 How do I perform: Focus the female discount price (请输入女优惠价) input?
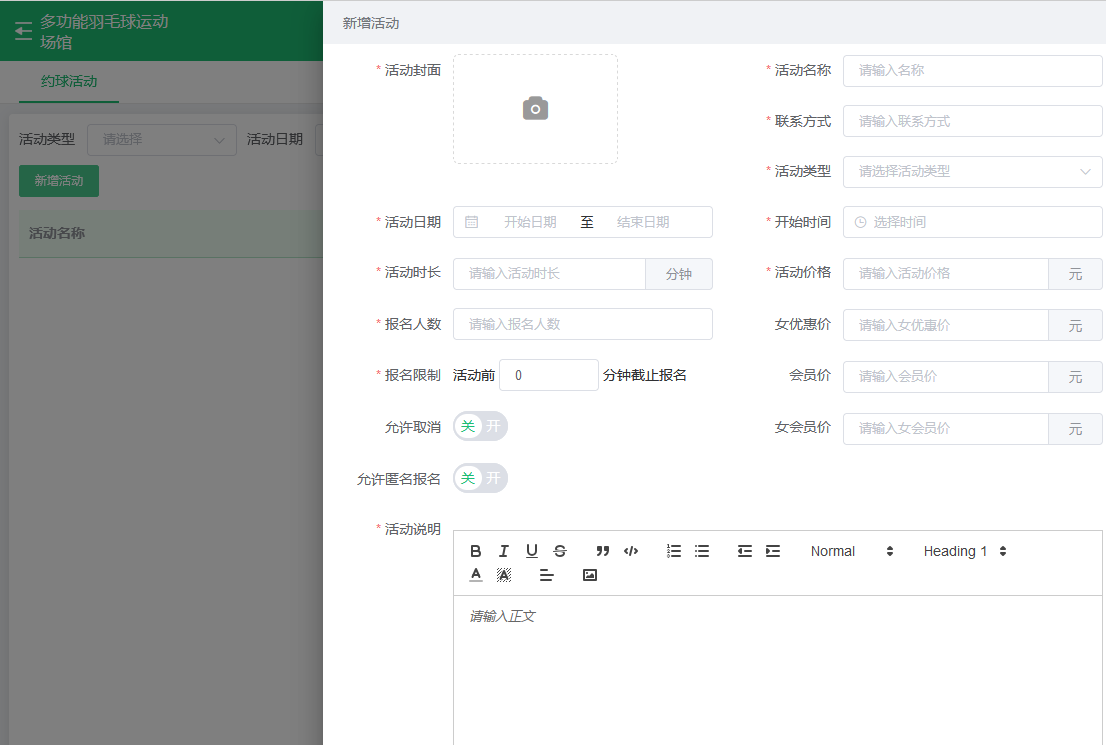click(946, 325)
